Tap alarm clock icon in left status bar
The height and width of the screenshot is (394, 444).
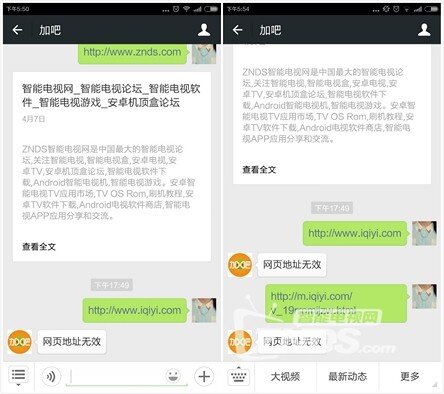[x=176, y=9]
